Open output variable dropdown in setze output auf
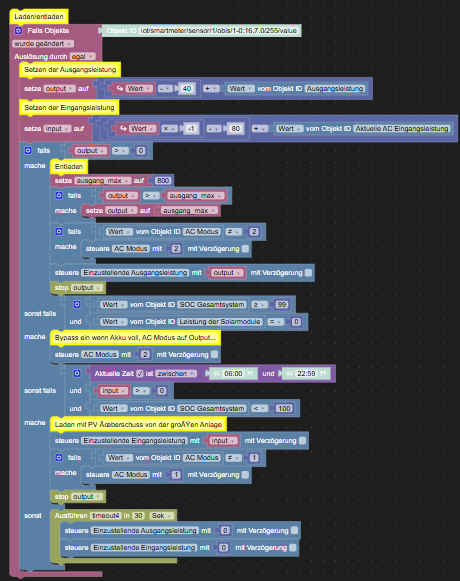Viewport: 460px width, 581px height. [x=59, y=89]
